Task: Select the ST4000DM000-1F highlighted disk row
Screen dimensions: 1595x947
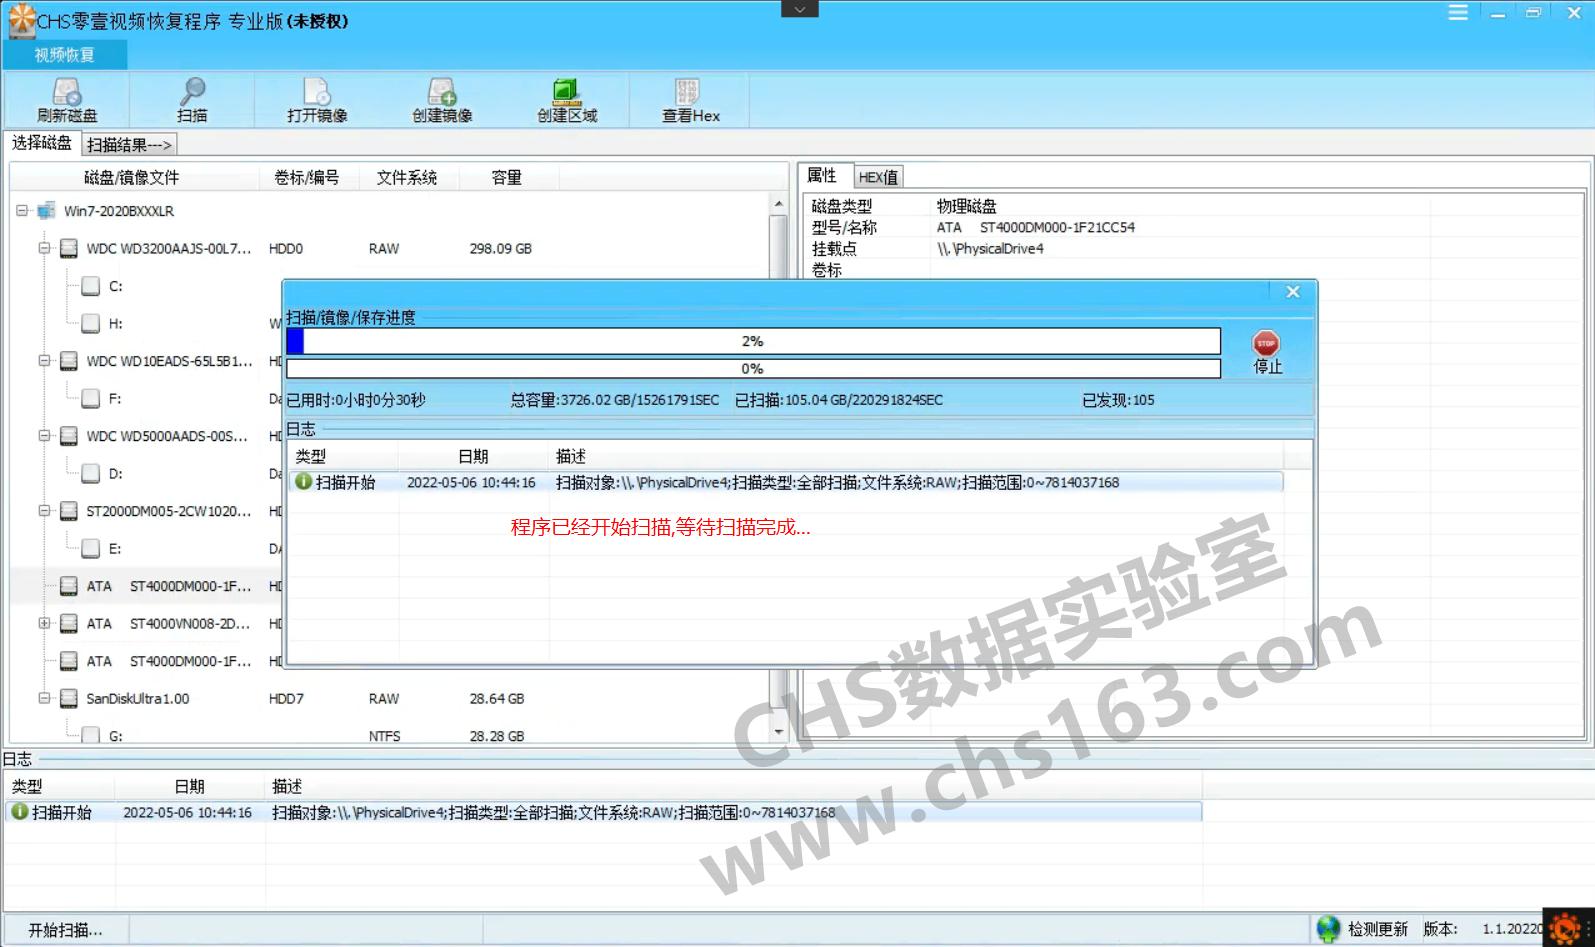Action: pyautogui.click(x=146, y=586)
